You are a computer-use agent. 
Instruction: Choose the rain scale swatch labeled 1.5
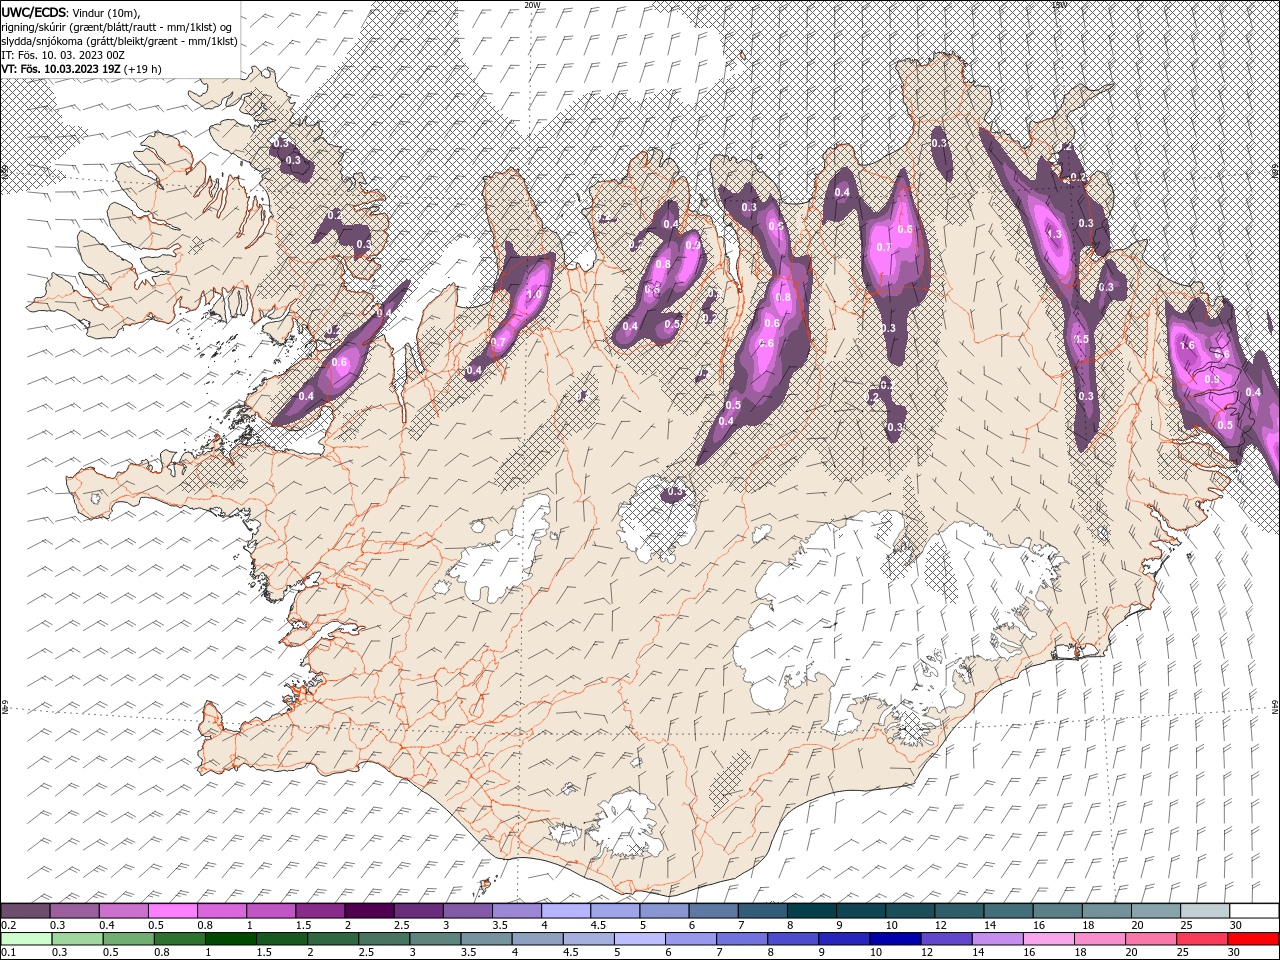[x=281, y=939]
